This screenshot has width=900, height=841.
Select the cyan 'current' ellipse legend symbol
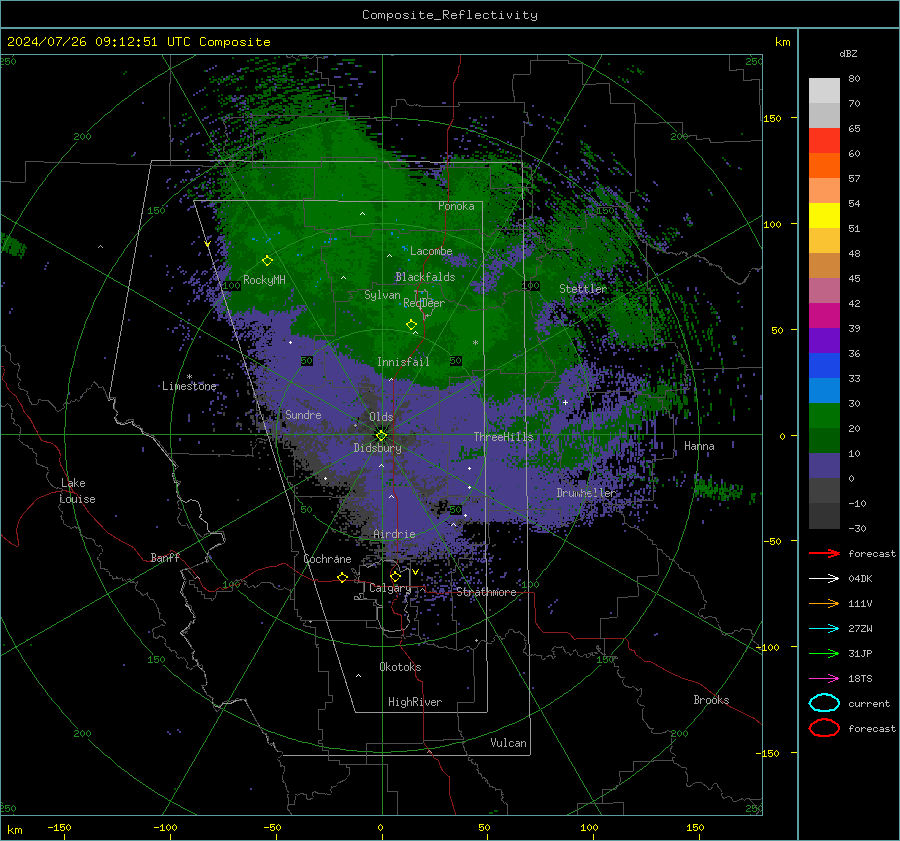pyautogui.click(x=824, y=703)
